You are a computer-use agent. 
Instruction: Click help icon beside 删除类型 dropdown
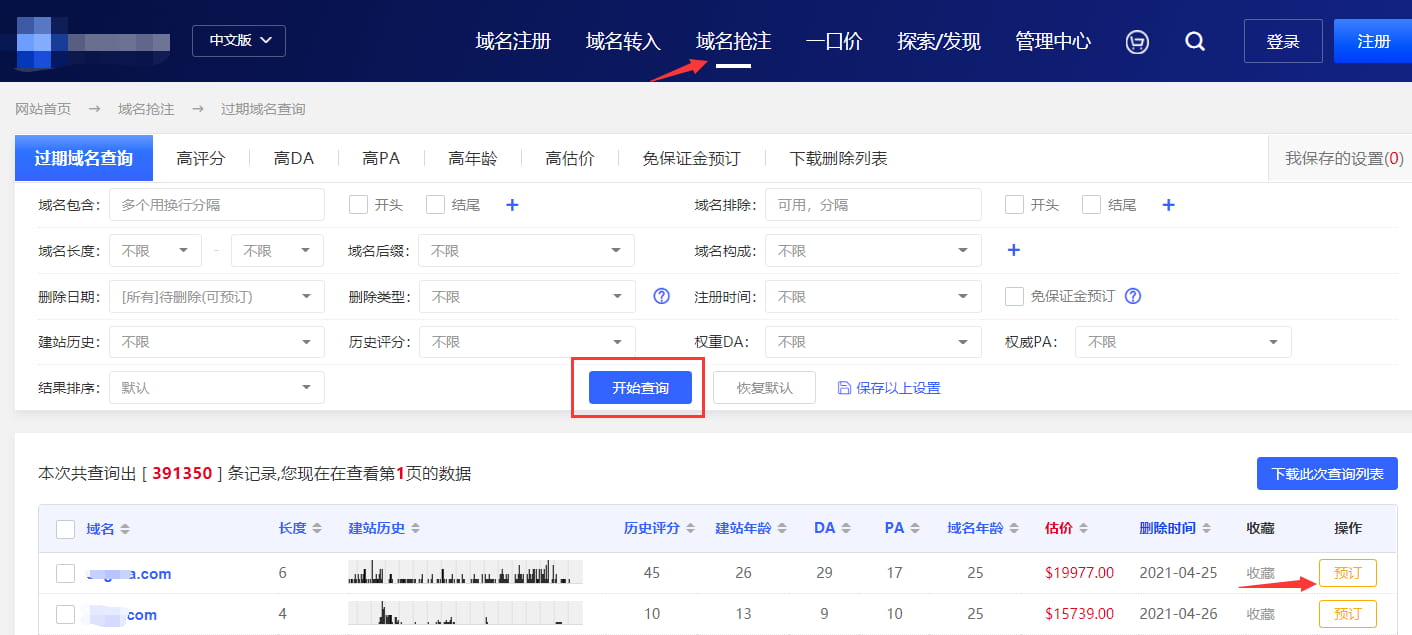pyautogui.click(x=661, y=296)
